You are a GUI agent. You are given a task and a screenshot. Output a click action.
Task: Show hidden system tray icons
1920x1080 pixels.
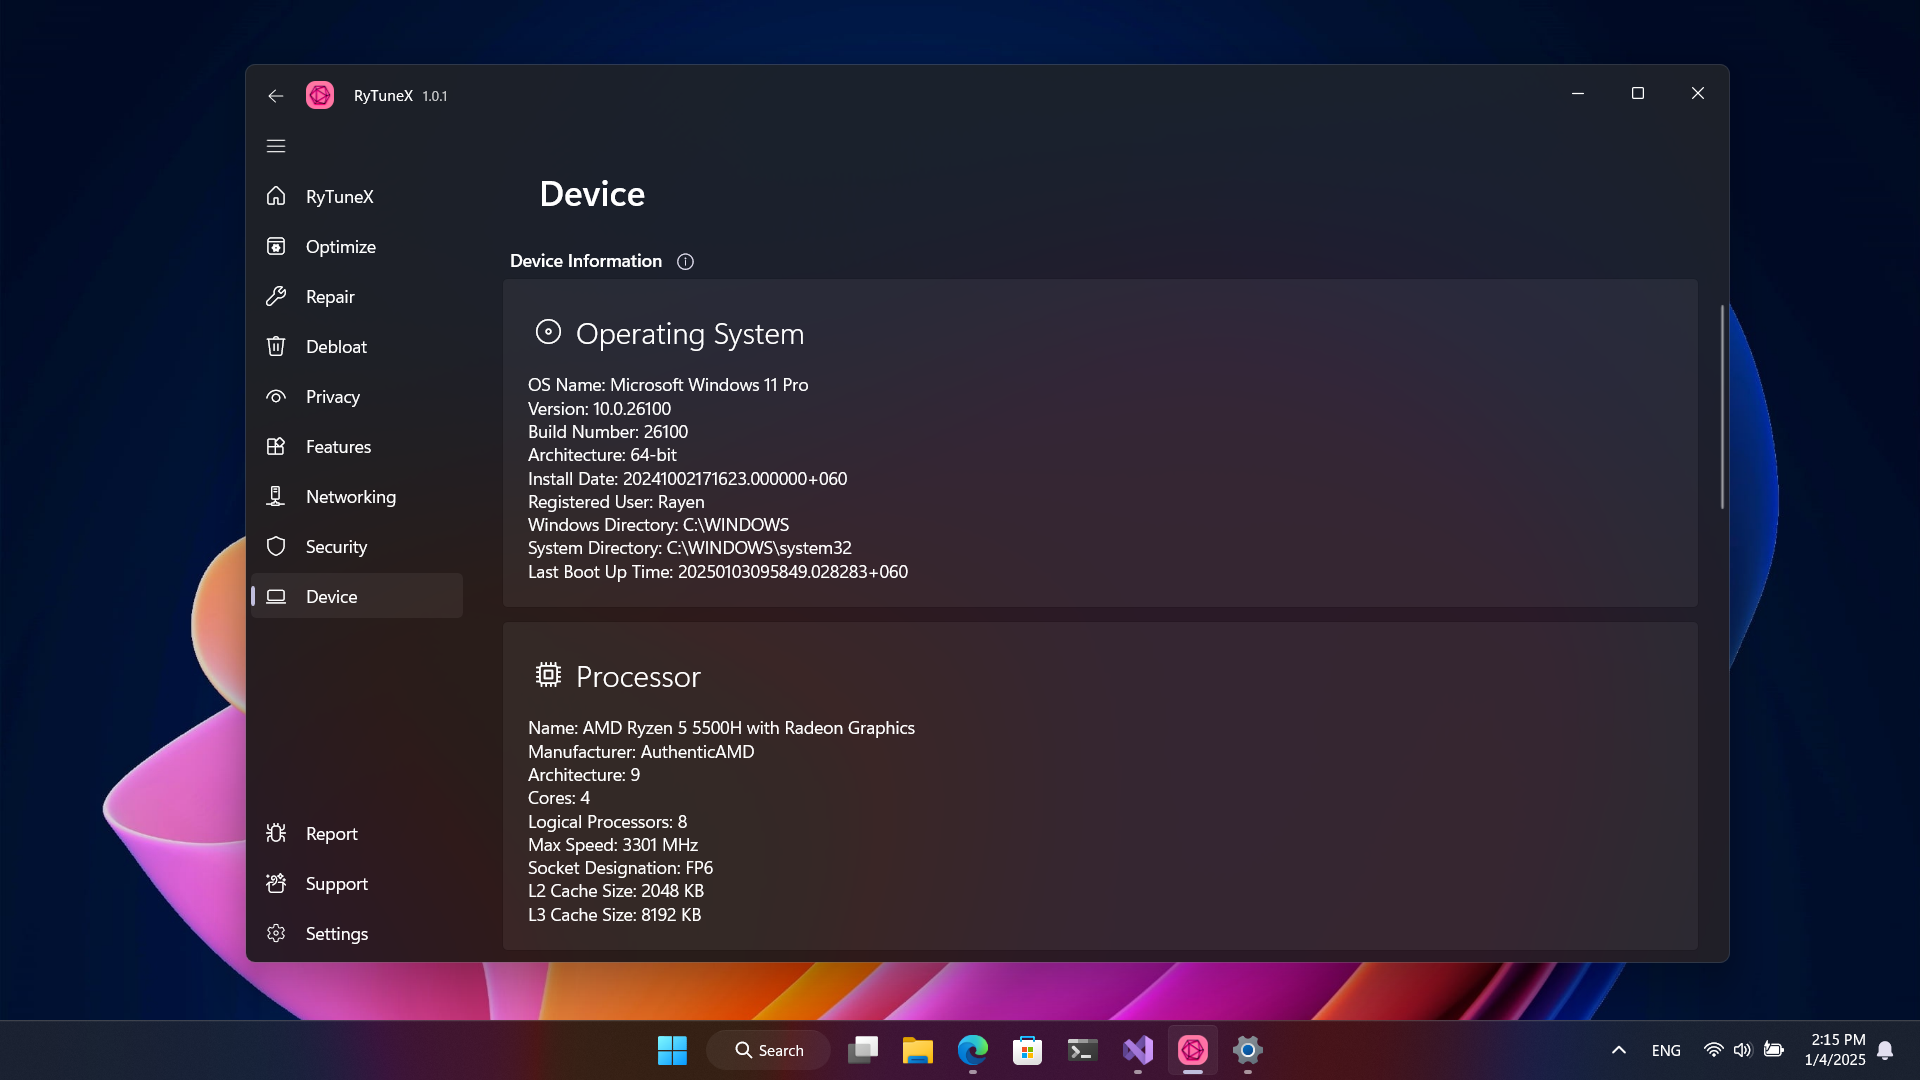pos(1618,1050)
